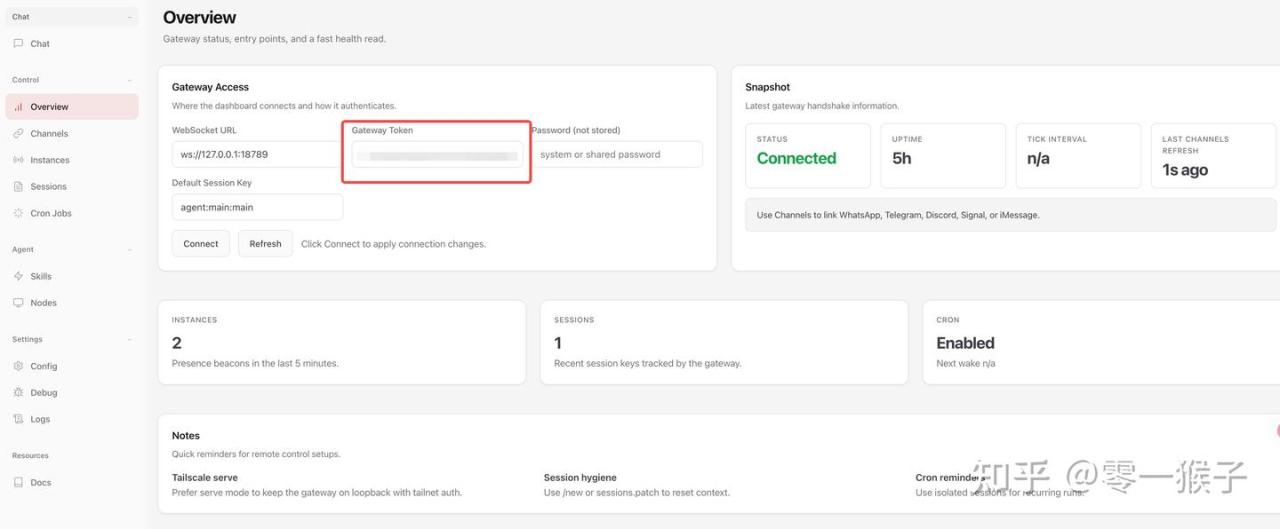This screenshot has width=1280, height=529.
Task: Open the Logs page
Action: point(40,420)
